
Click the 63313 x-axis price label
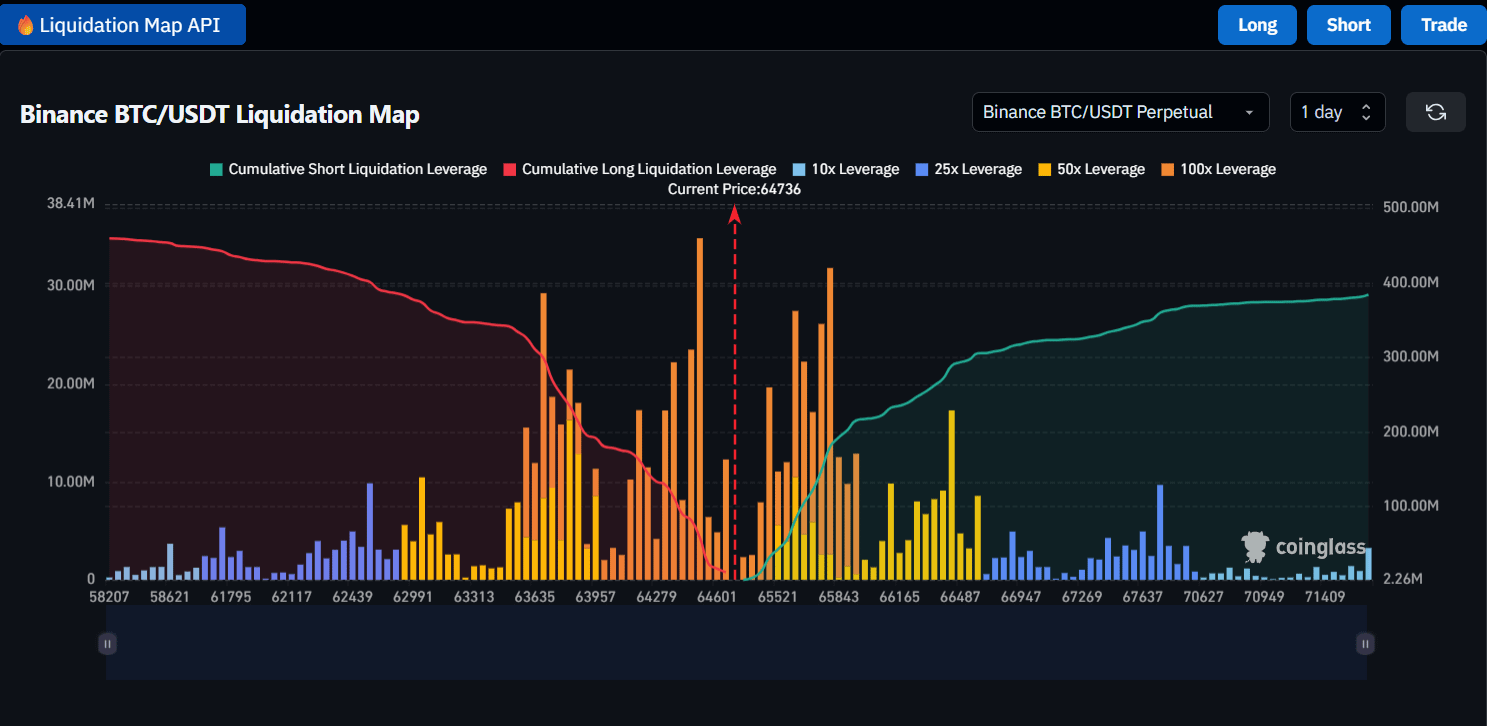474,597
